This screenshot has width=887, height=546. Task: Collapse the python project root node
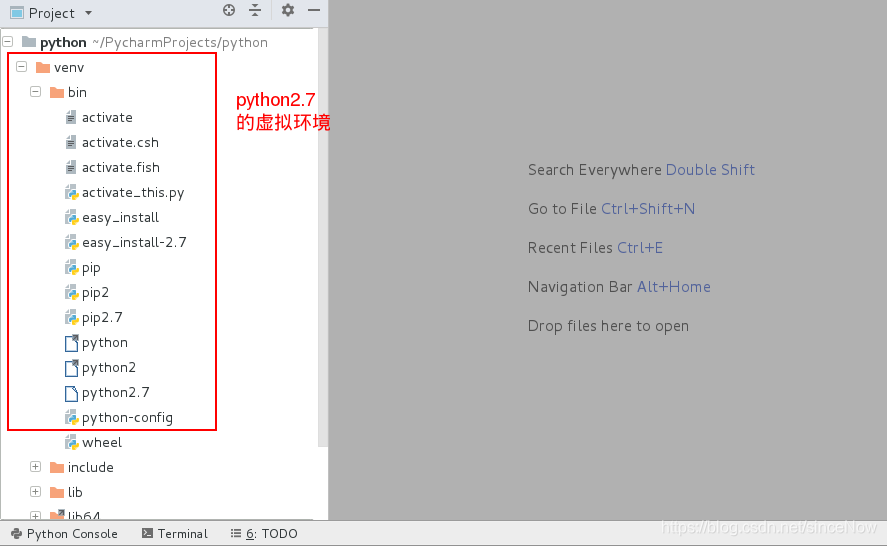[x=8, y=41]
